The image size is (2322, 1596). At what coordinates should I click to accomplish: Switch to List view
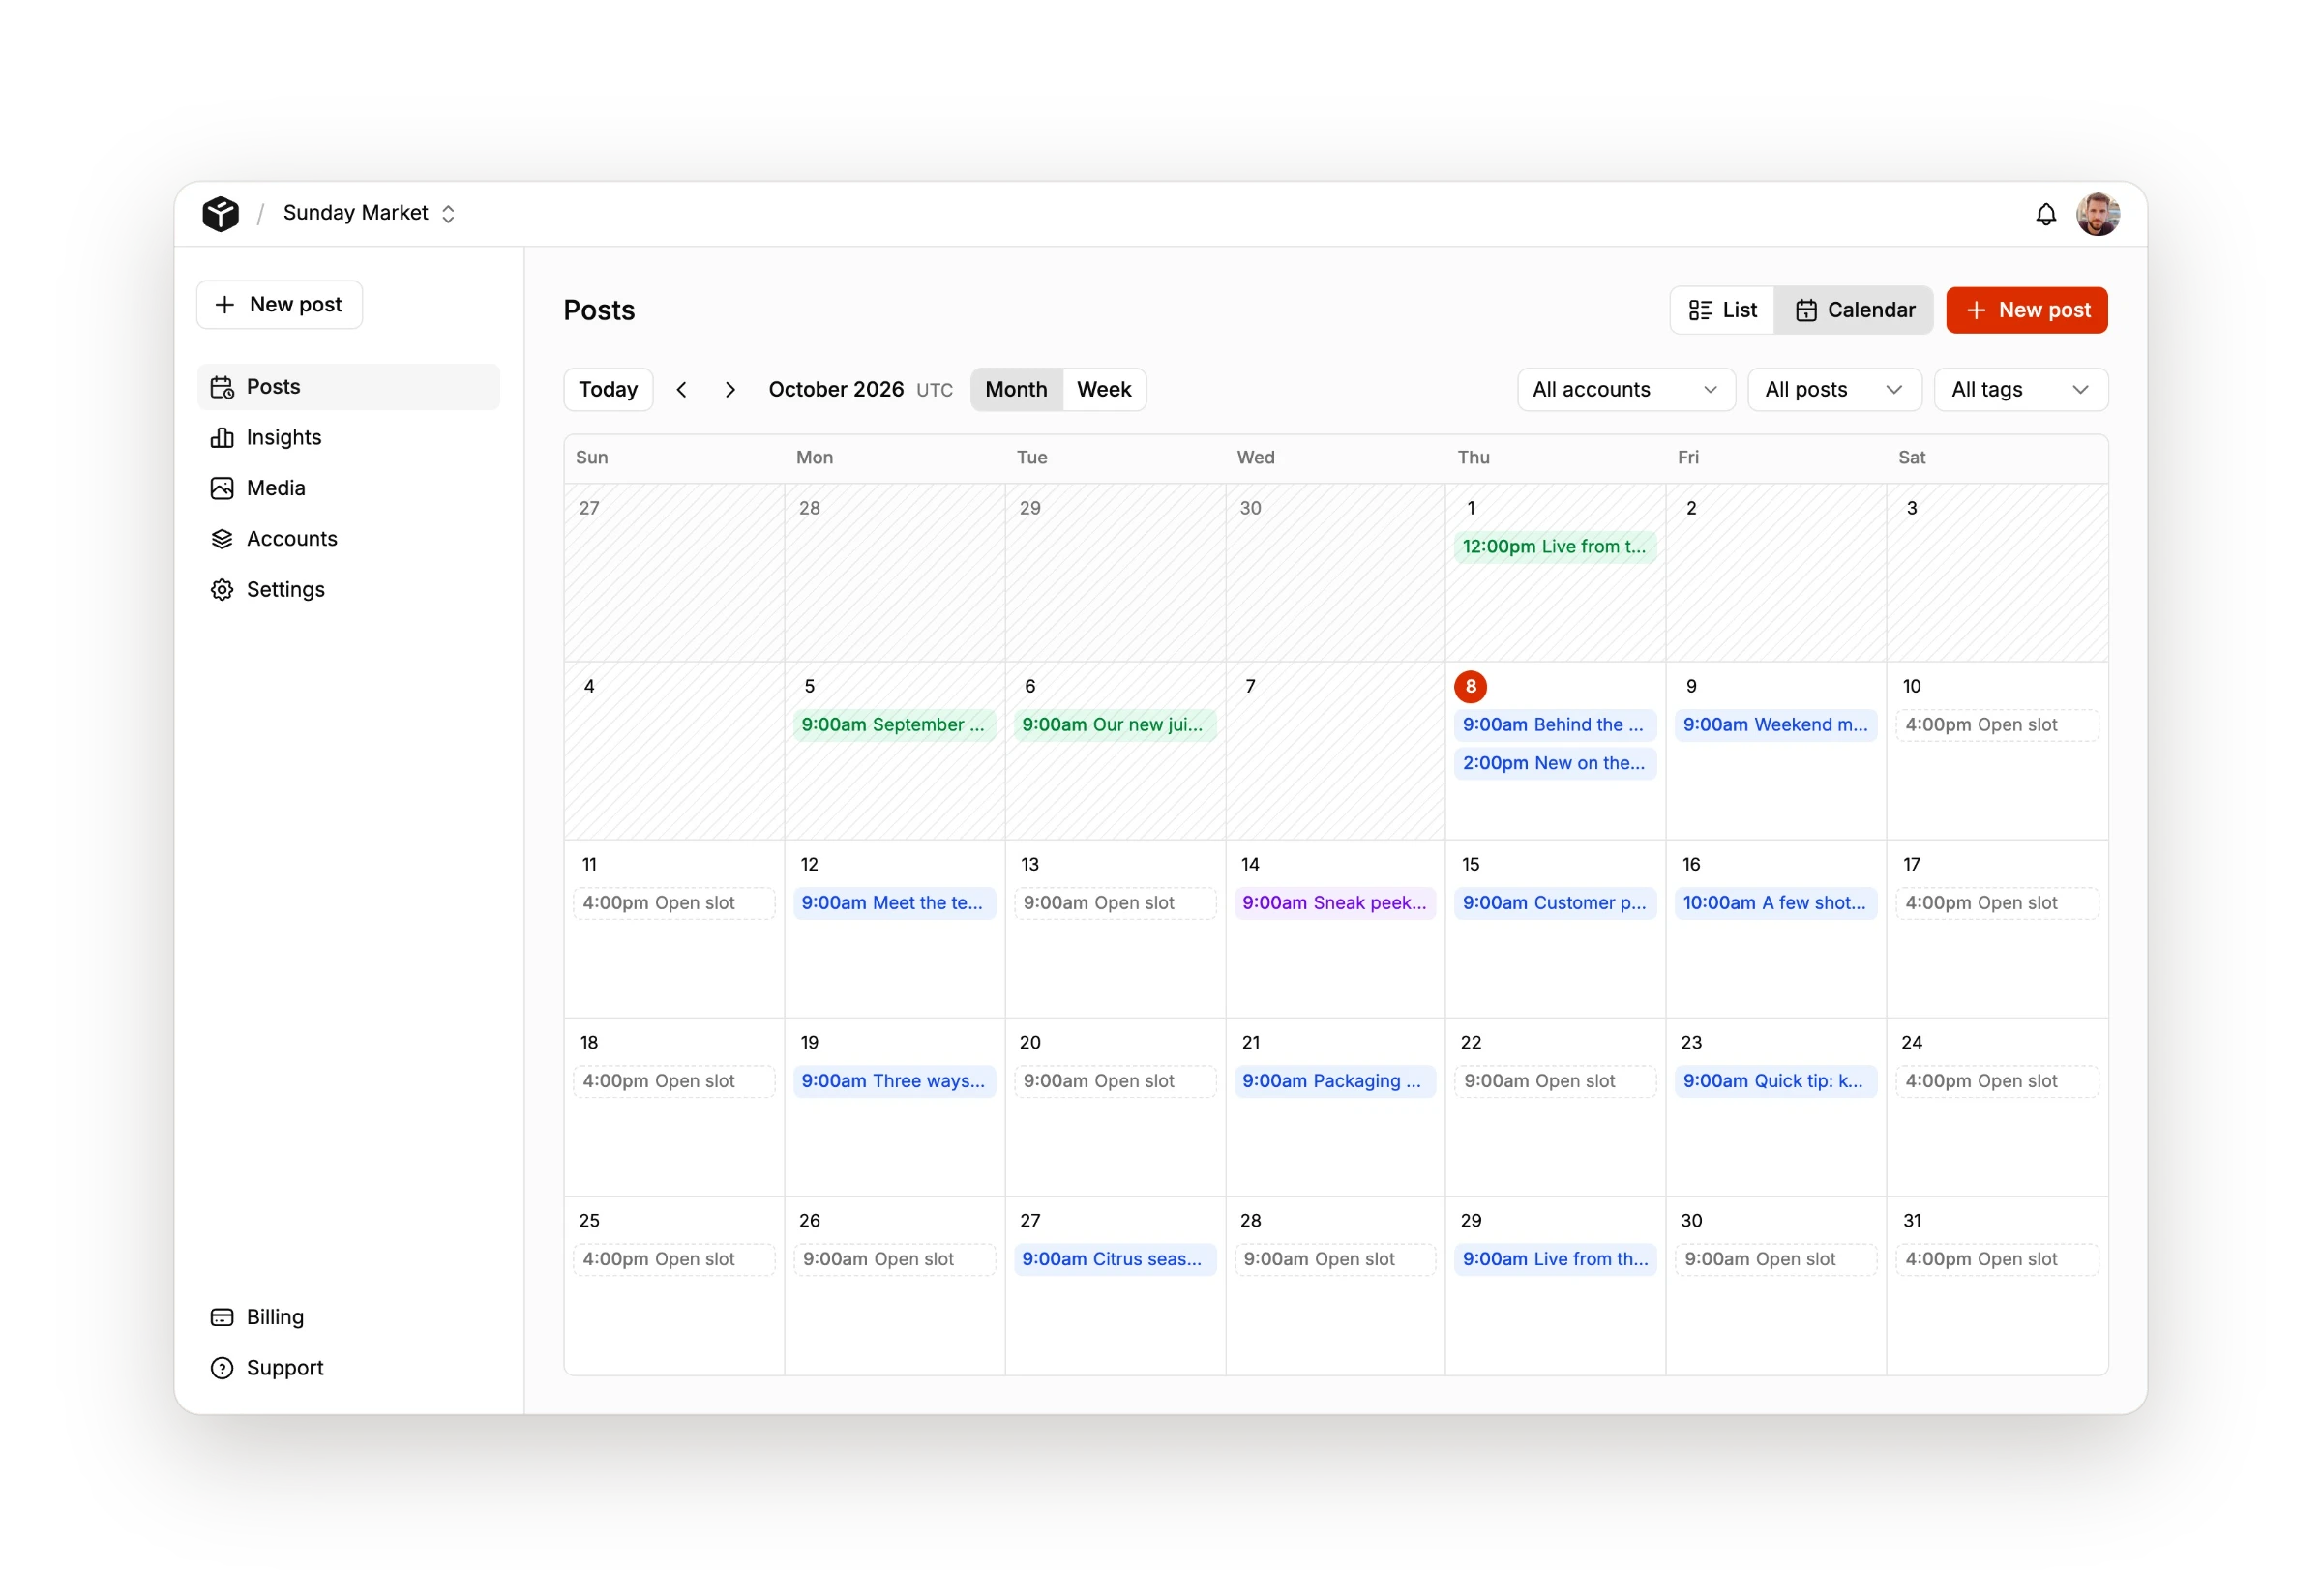[1722, 310]
